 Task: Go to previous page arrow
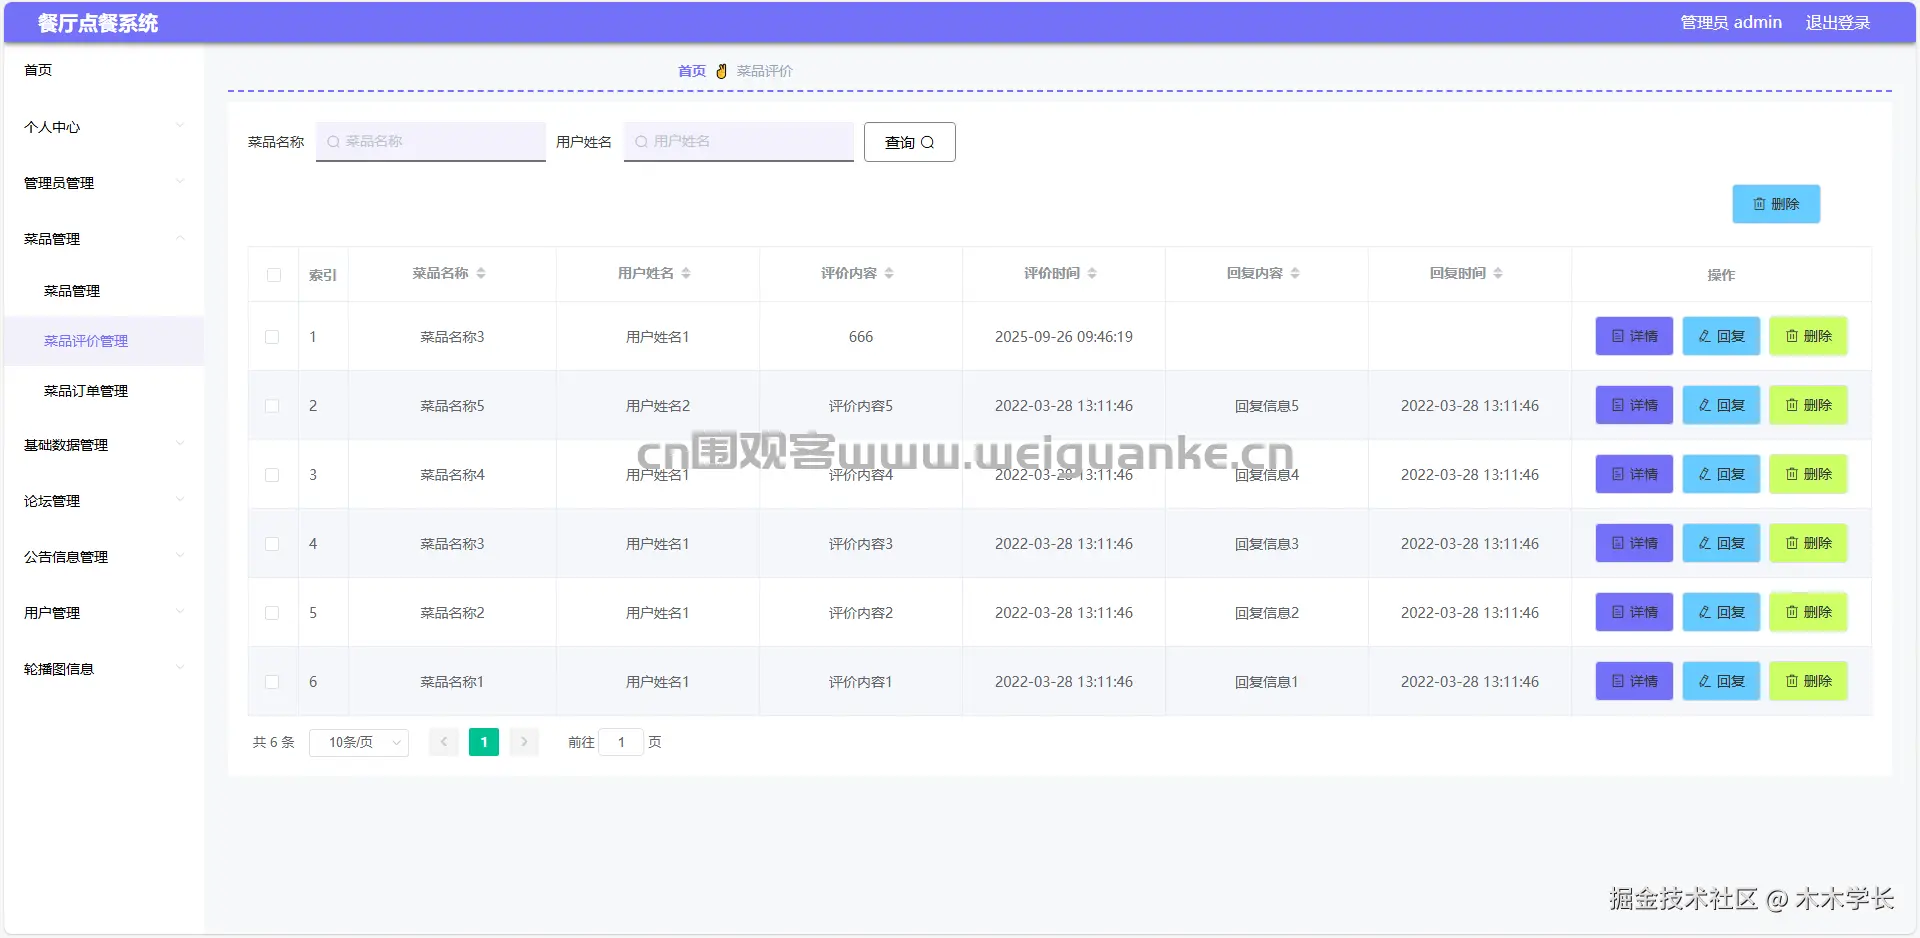[x=444, y=742]
